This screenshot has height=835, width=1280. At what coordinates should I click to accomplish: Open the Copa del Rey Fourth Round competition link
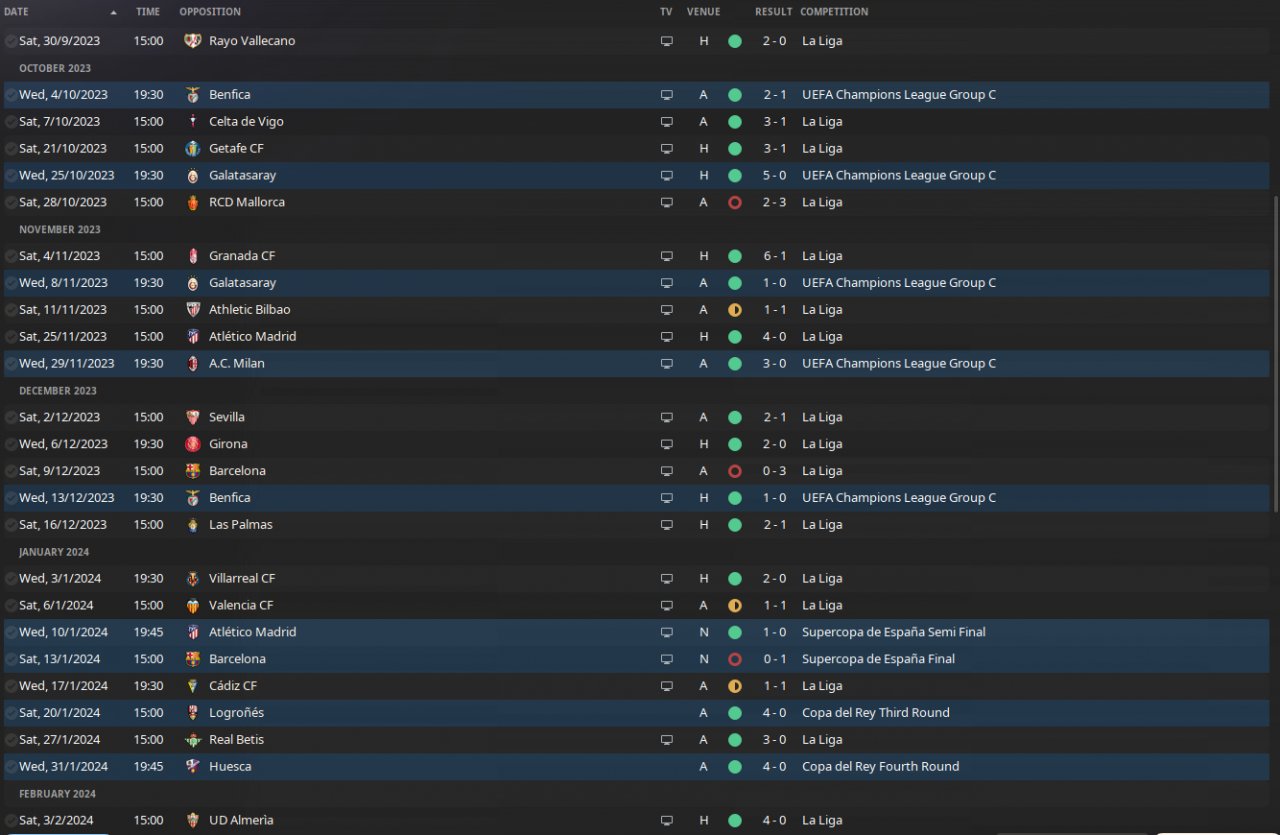click(x=880, y=767)
